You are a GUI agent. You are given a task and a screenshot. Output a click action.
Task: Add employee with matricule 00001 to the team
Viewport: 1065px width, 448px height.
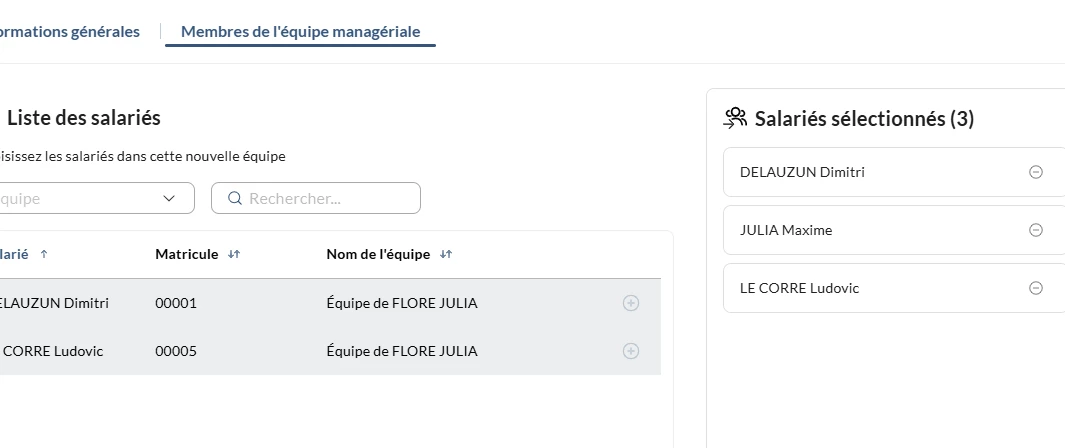[631, 303]
